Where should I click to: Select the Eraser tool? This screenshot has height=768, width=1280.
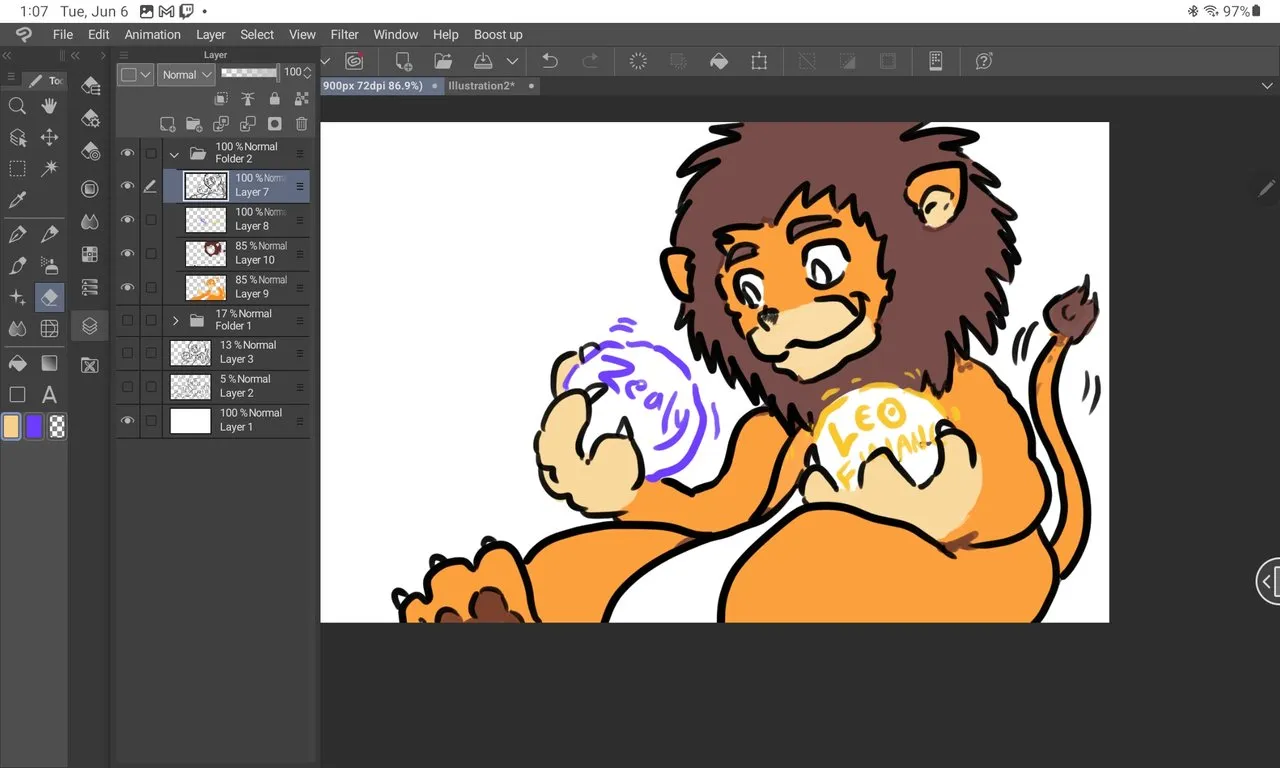tap(49, 297)
